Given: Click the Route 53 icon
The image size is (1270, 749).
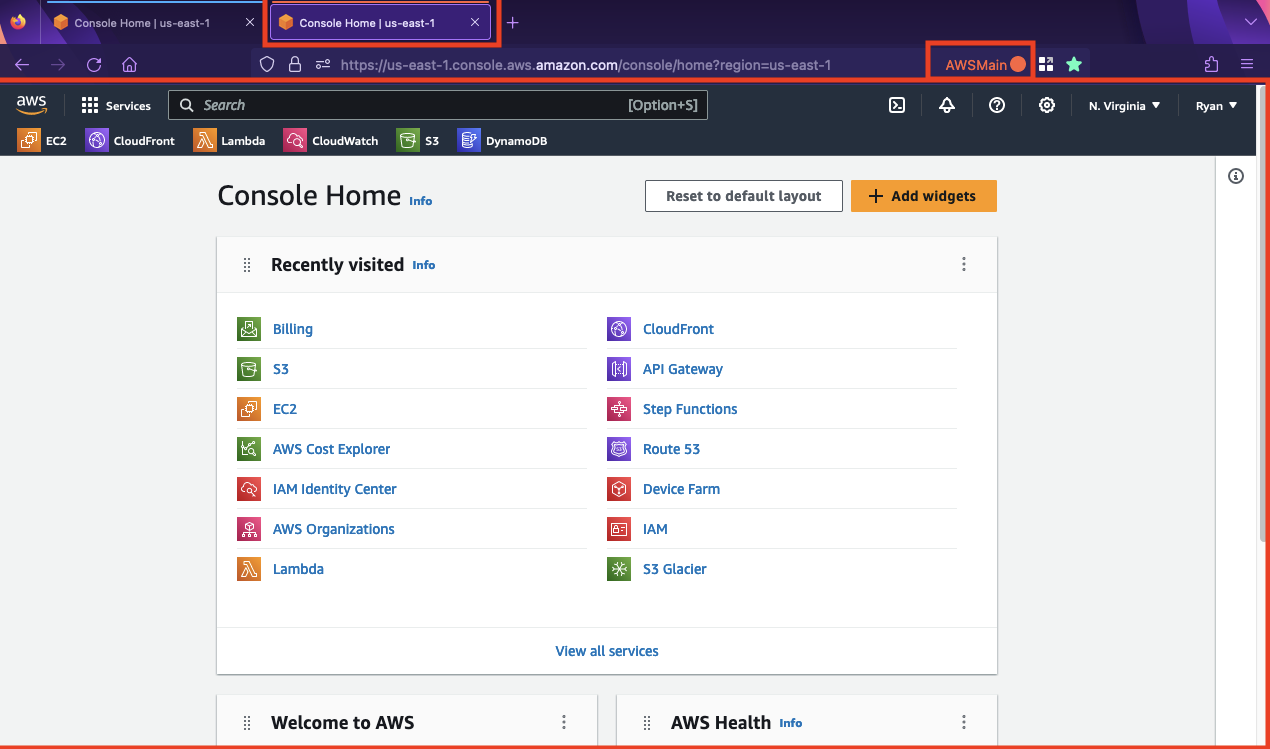Looking at the screenshot, I should [x=619, y=449].
